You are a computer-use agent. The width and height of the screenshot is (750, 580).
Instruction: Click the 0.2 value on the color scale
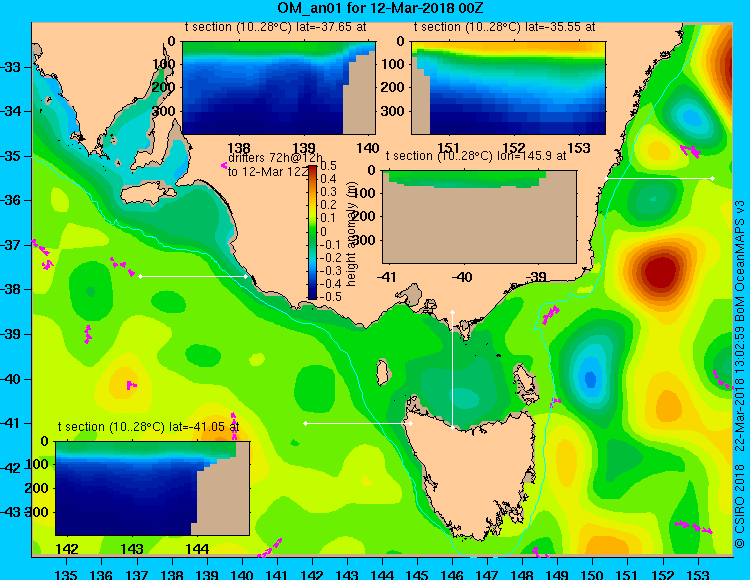pos(328,205)
